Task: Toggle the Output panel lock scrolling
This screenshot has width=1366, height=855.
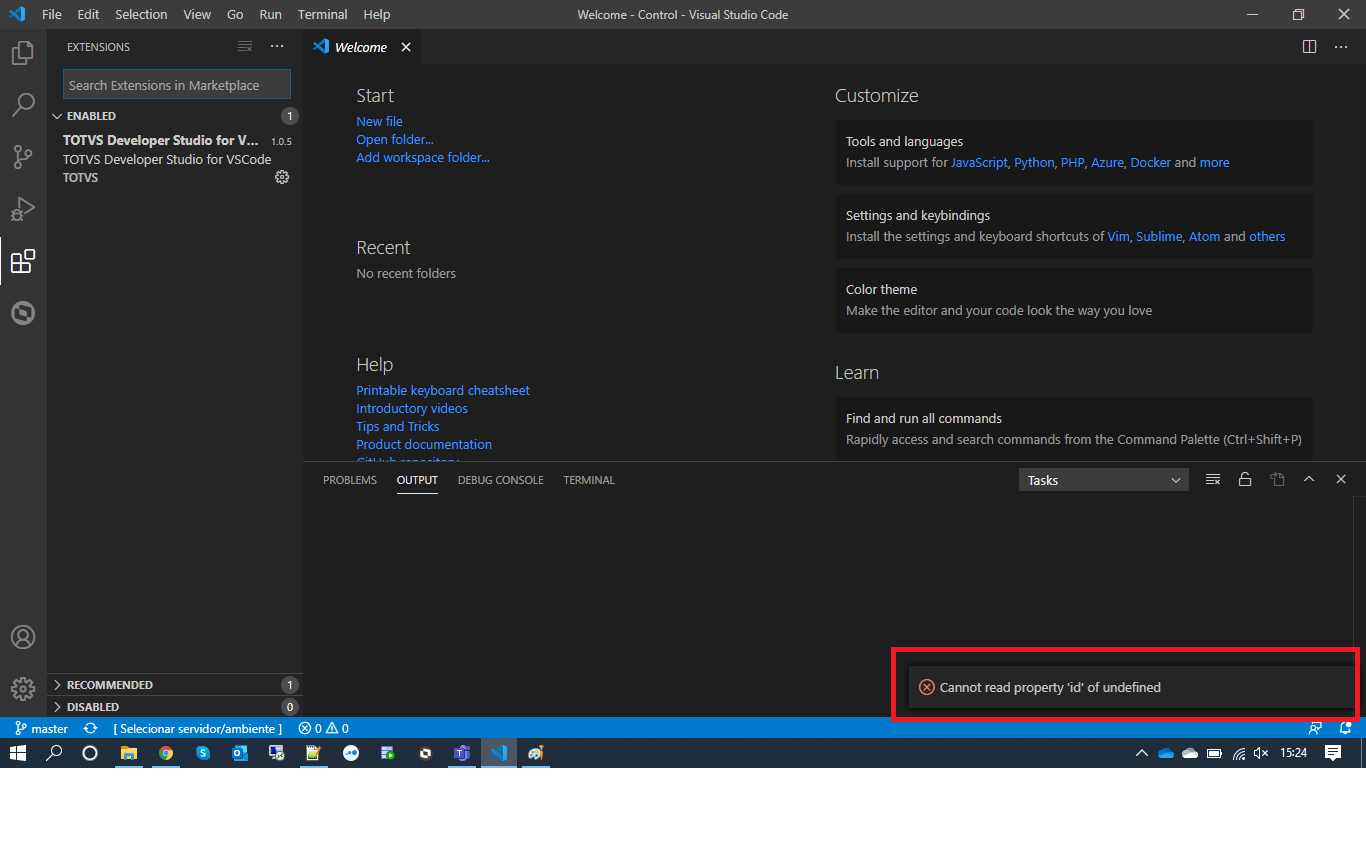Action: coord(1245,479)
